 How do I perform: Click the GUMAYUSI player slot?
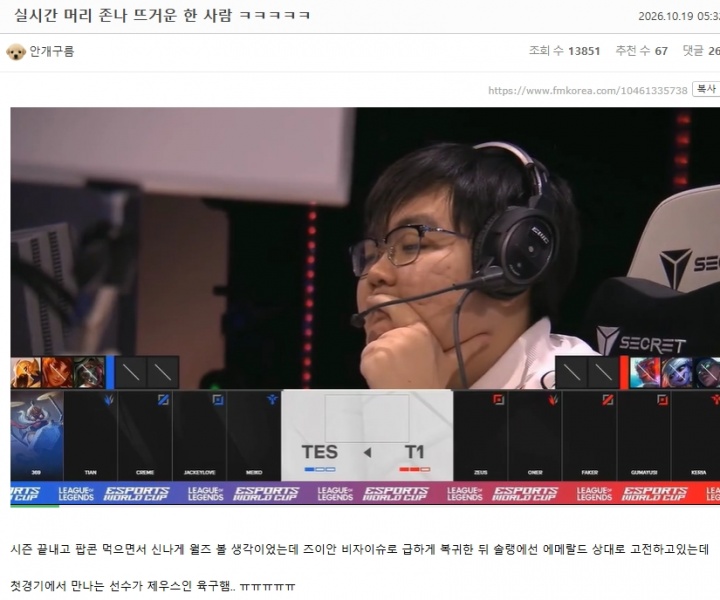[644, 435]
